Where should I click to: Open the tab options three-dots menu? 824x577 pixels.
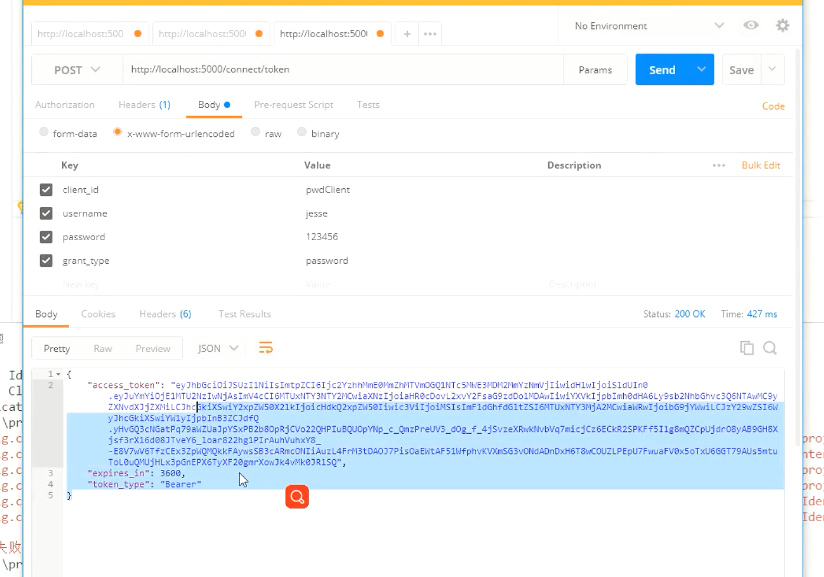click(x=430, y=34)
